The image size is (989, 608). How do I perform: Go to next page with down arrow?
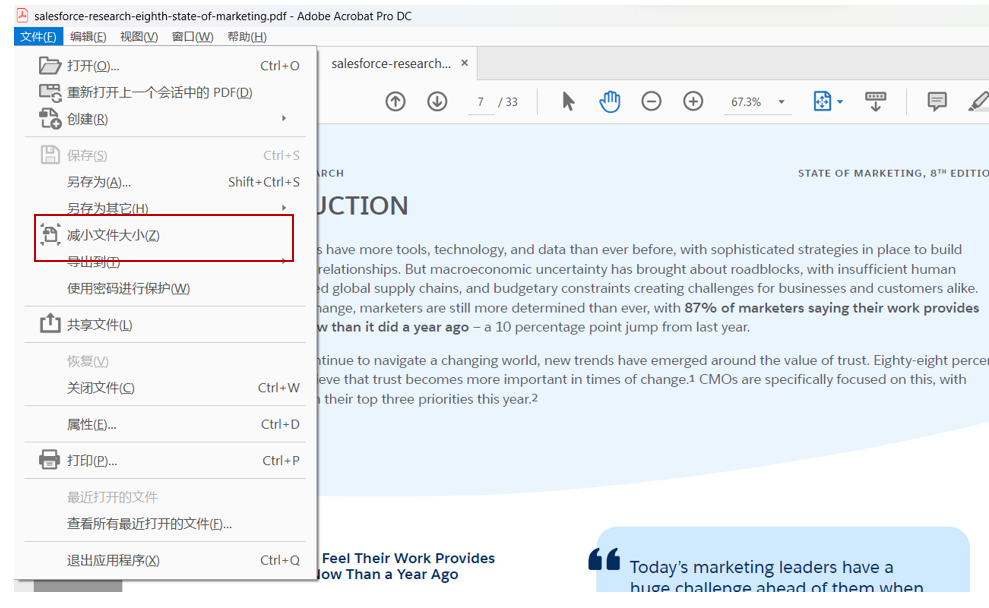coord(437,101)
